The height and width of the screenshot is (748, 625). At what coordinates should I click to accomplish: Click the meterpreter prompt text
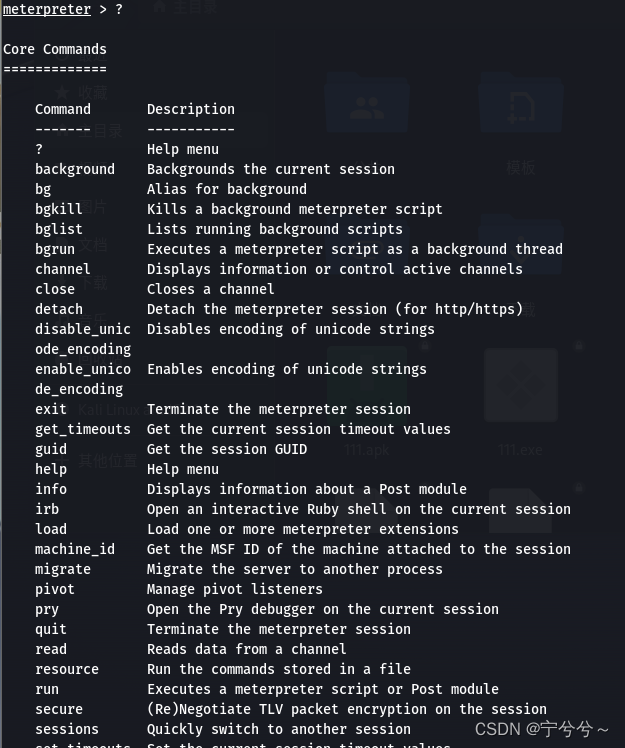point(46,9)
